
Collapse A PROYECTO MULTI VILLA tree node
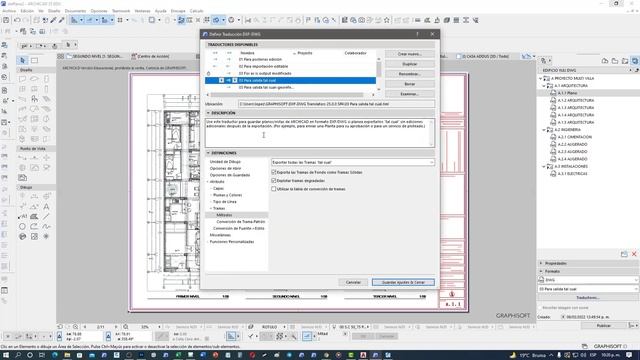[540, 78]
